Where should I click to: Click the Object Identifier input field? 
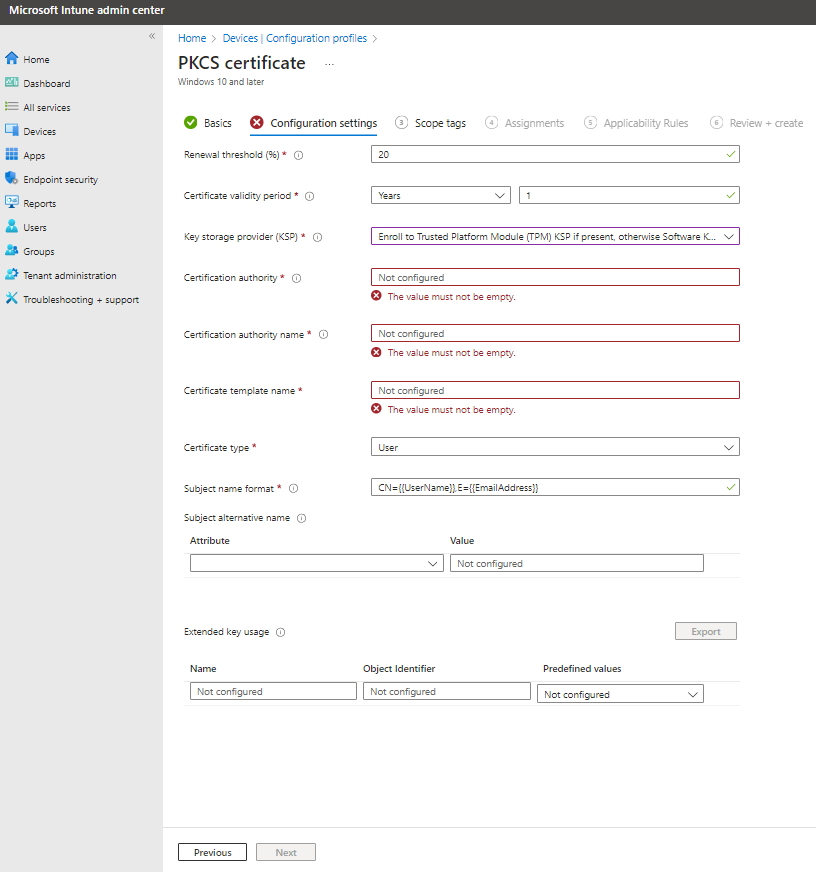click(x=447, y=691)
